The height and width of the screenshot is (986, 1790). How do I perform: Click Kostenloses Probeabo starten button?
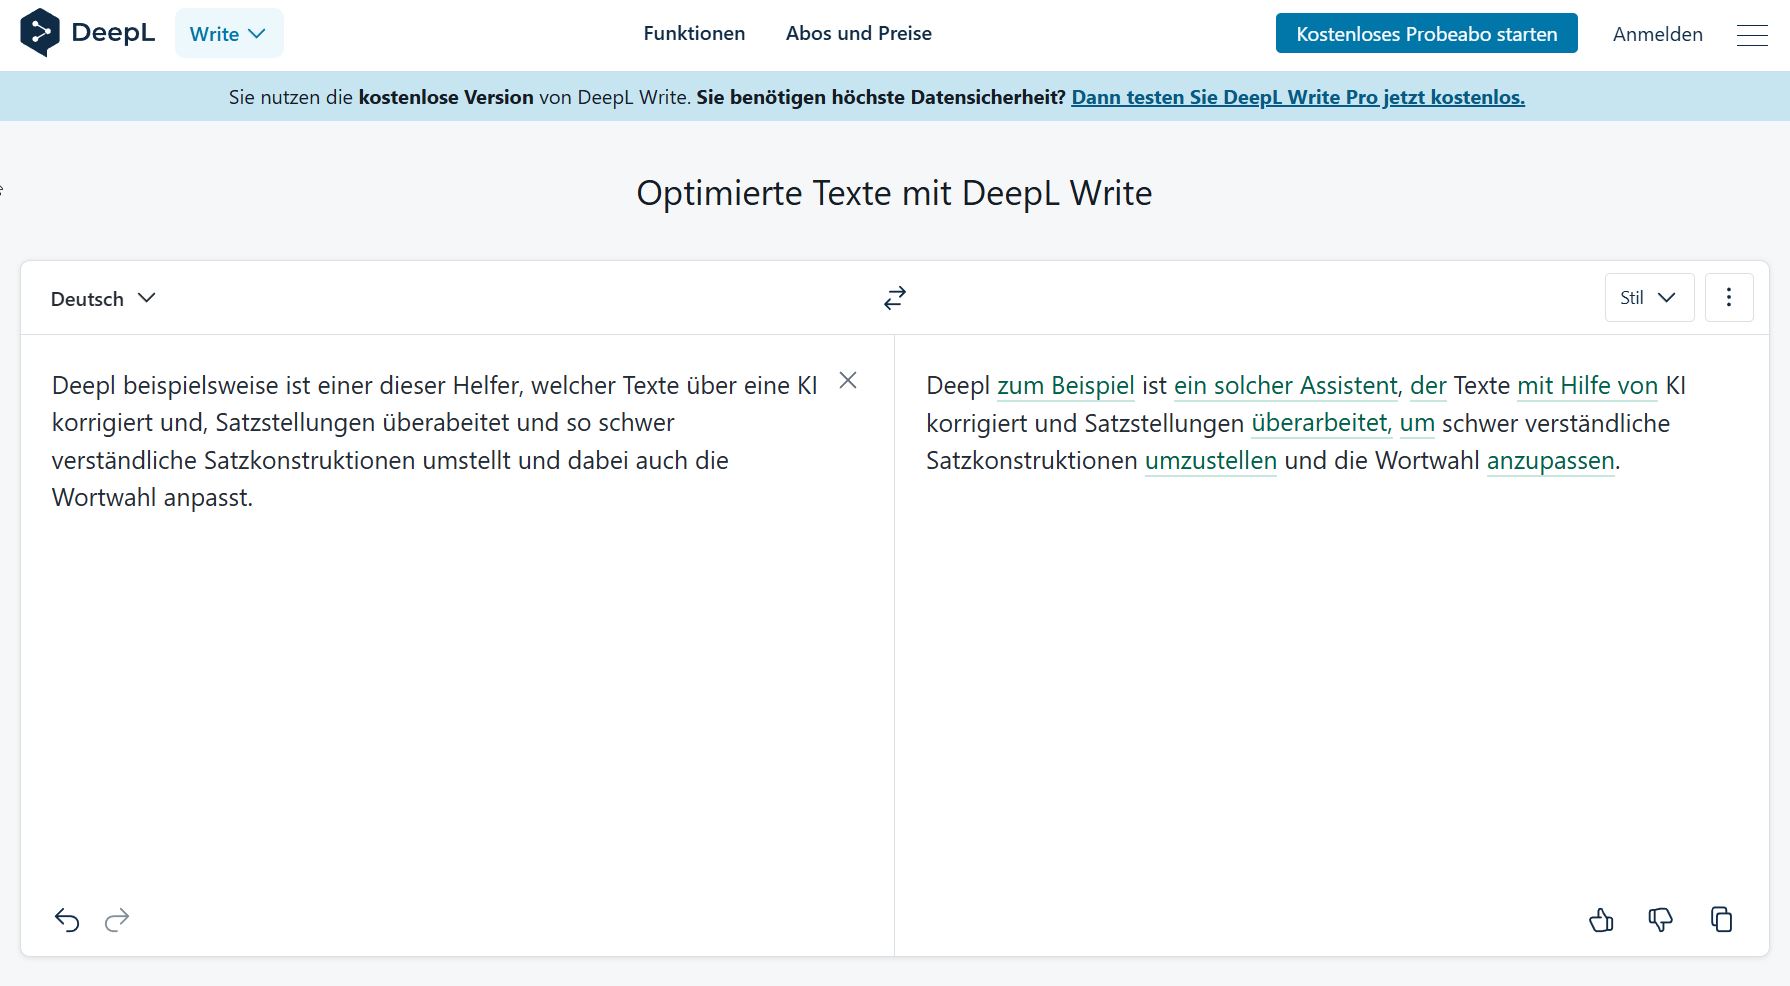click(1426, 34)
